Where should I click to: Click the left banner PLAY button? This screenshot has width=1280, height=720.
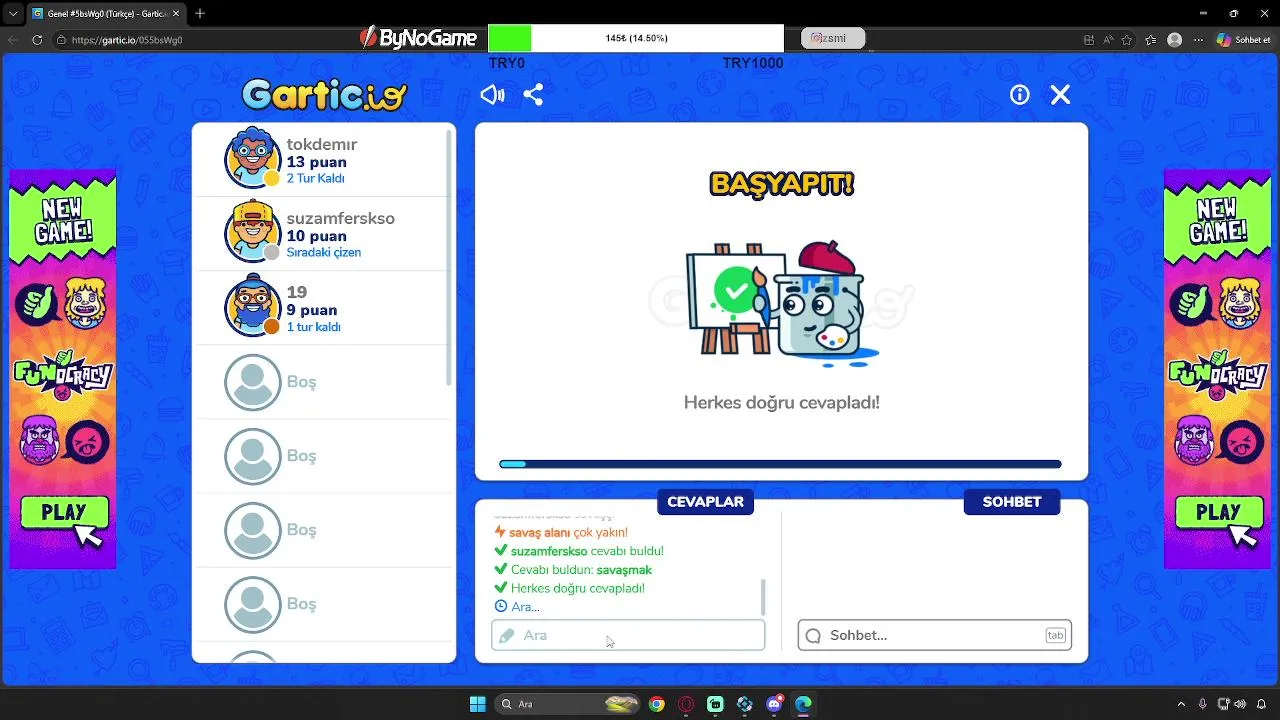coord(64,512)
